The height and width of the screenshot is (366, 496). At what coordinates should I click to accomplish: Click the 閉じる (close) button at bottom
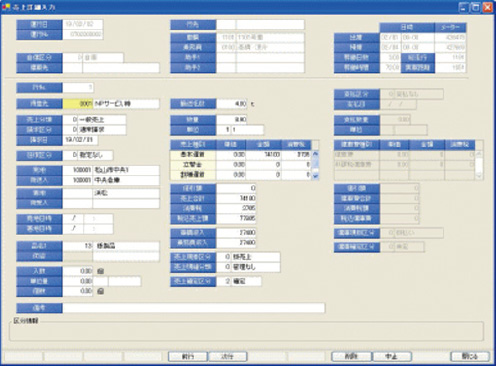tap(470, 356)
